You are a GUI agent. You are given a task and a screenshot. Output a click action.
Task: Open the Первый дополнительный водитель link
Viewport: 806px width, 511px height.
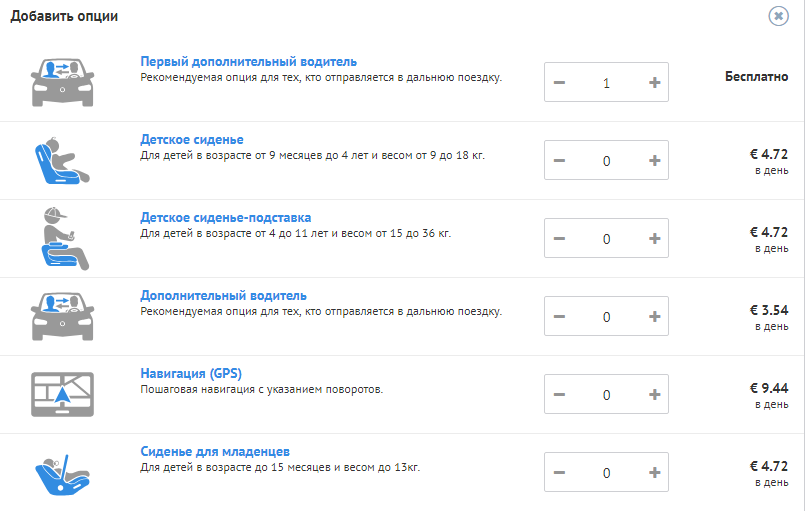tap(248, 62)
